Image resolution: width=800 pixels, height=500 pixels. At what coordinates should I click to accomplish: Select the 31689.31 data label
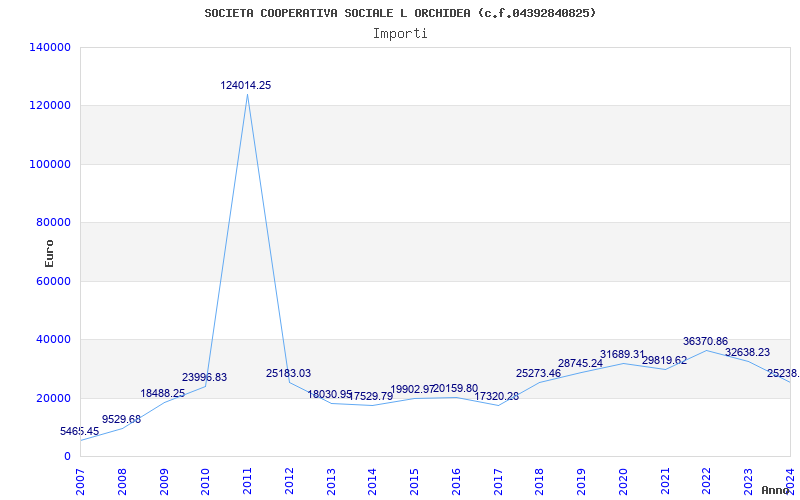(x=622, y=354)
